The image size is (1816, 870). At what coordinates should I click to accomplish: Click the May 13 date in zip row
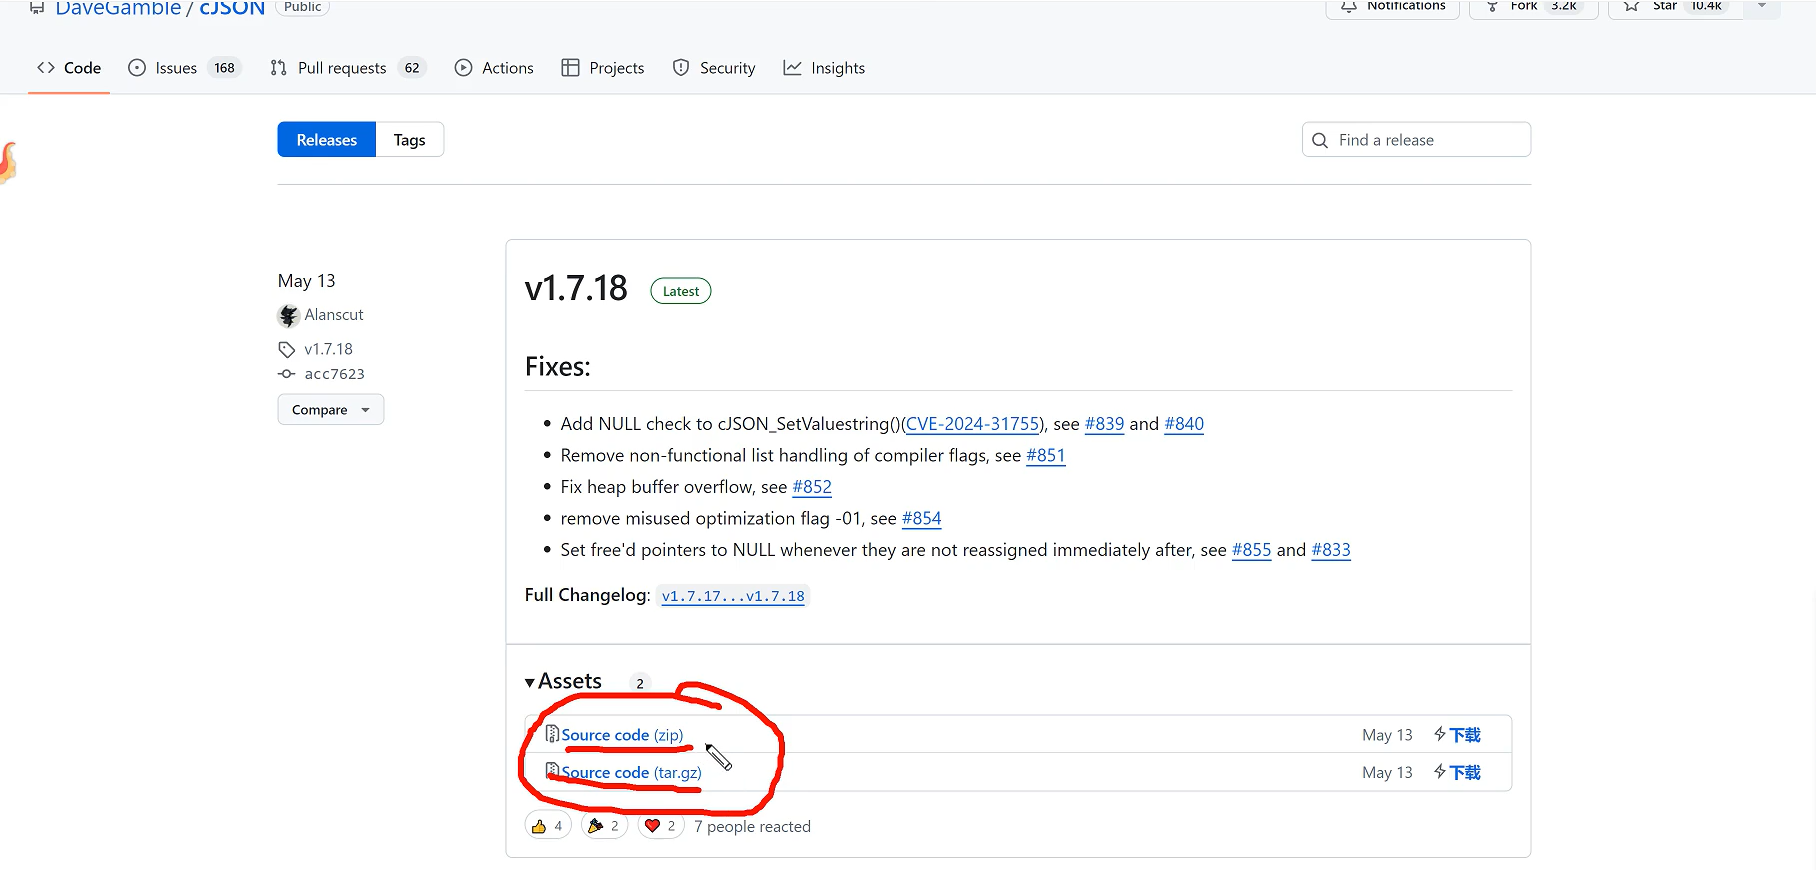[x=1387, y=735]
